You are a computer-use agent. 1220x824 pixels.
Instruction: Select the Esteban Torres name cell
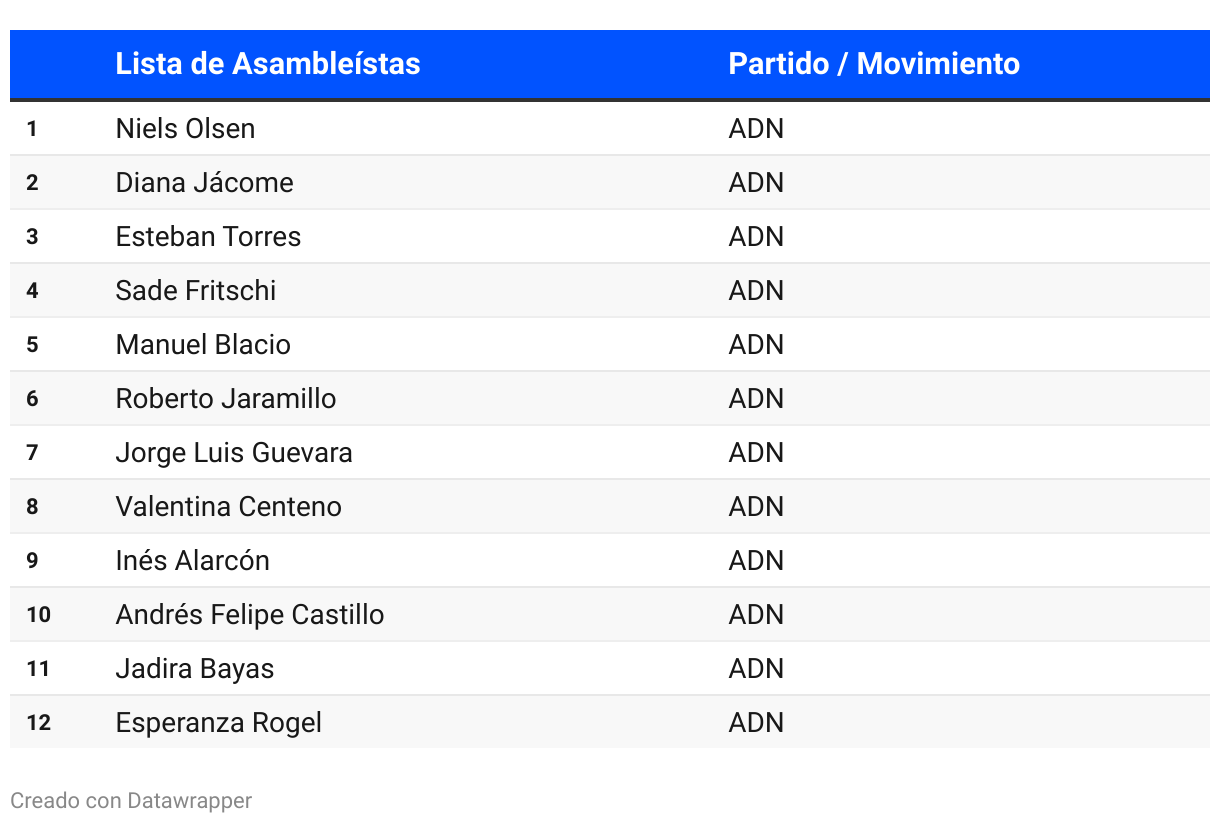(x=208, y=237)
